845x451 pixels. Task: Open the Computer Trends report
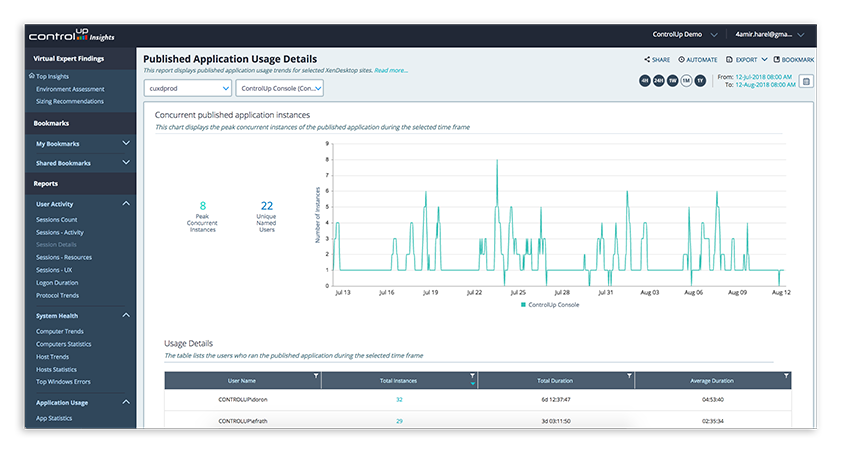[x=60, y=331]
